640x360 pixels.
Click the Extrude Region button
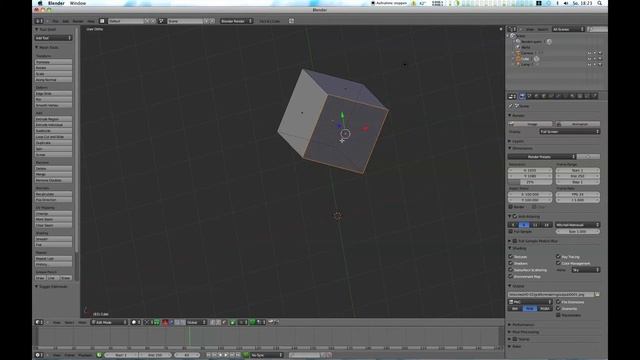53,119
